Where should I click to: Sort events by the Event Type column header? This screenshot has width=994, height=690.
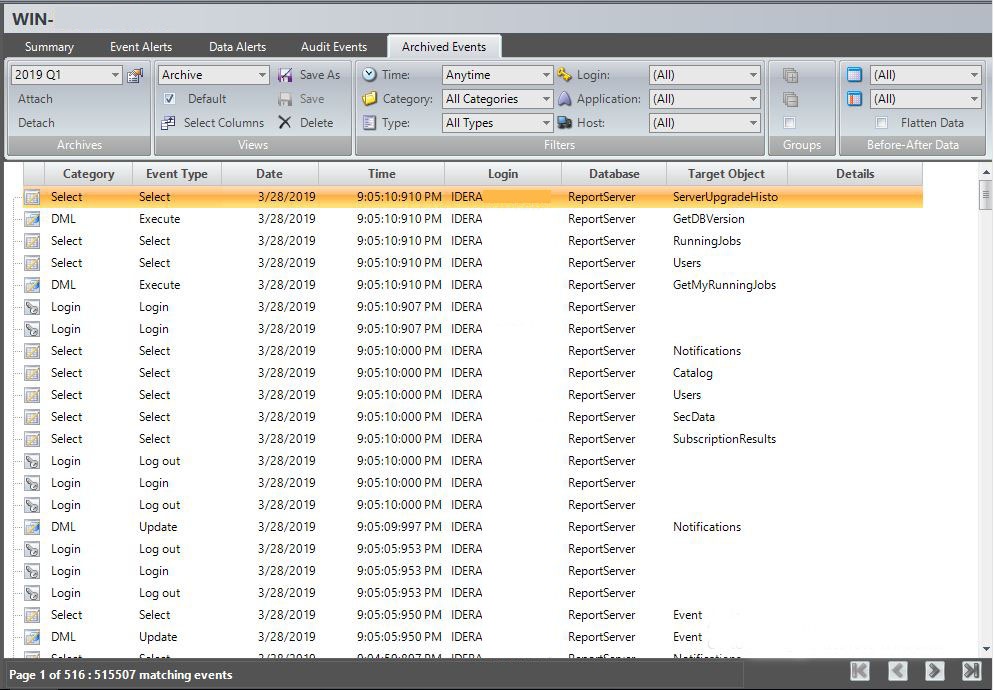(x=177, y=174)
